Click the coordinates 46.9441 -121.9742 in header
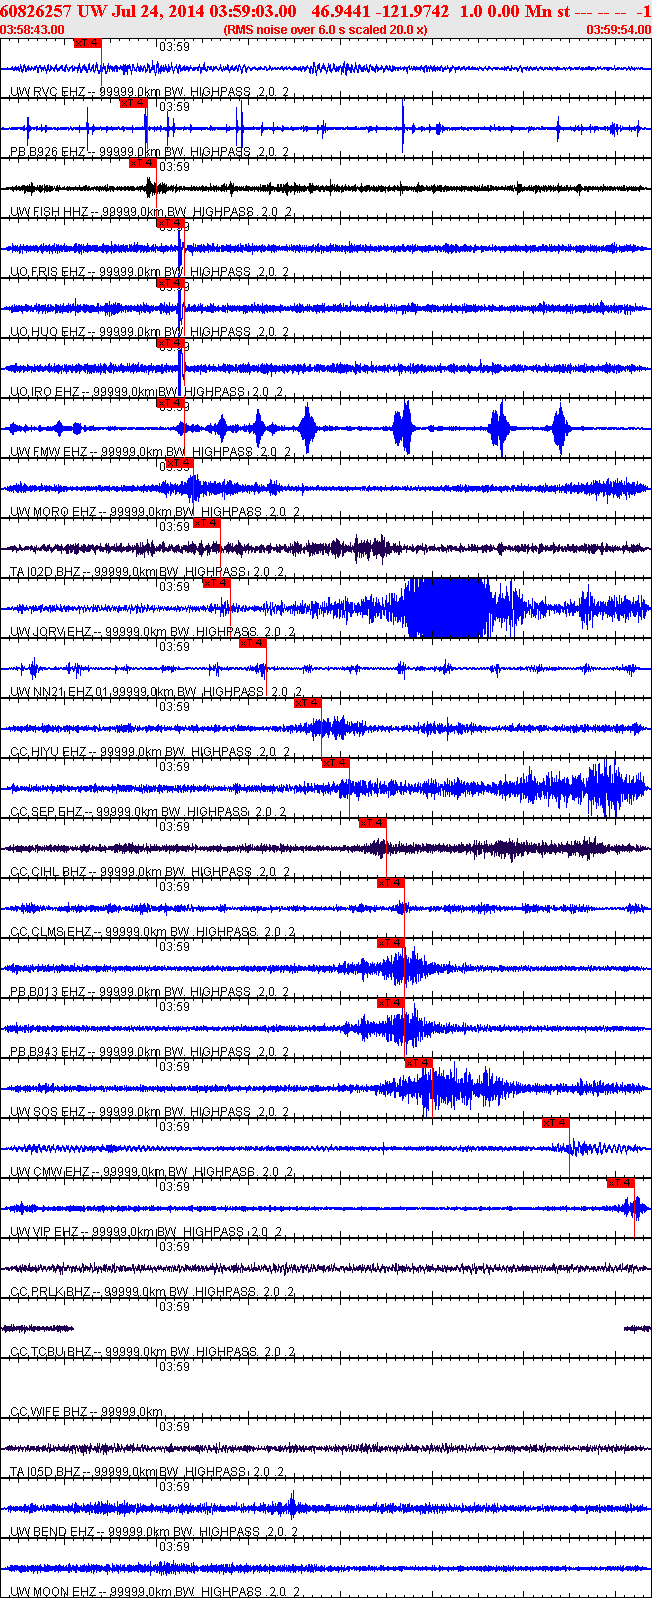 coord(381,11)
